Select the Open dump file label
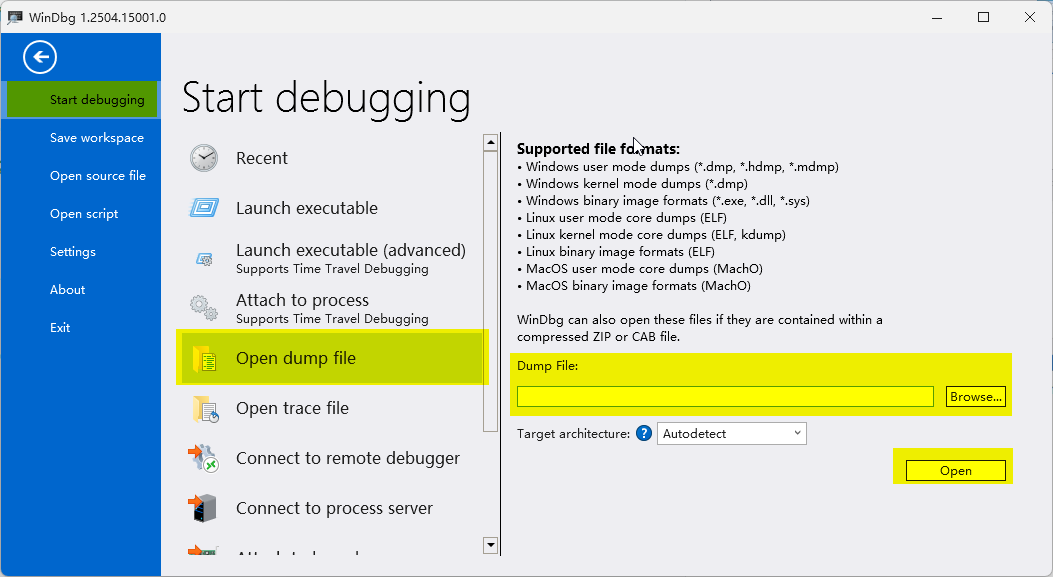This screenshot has width=1053, height=577. [295, 358]
